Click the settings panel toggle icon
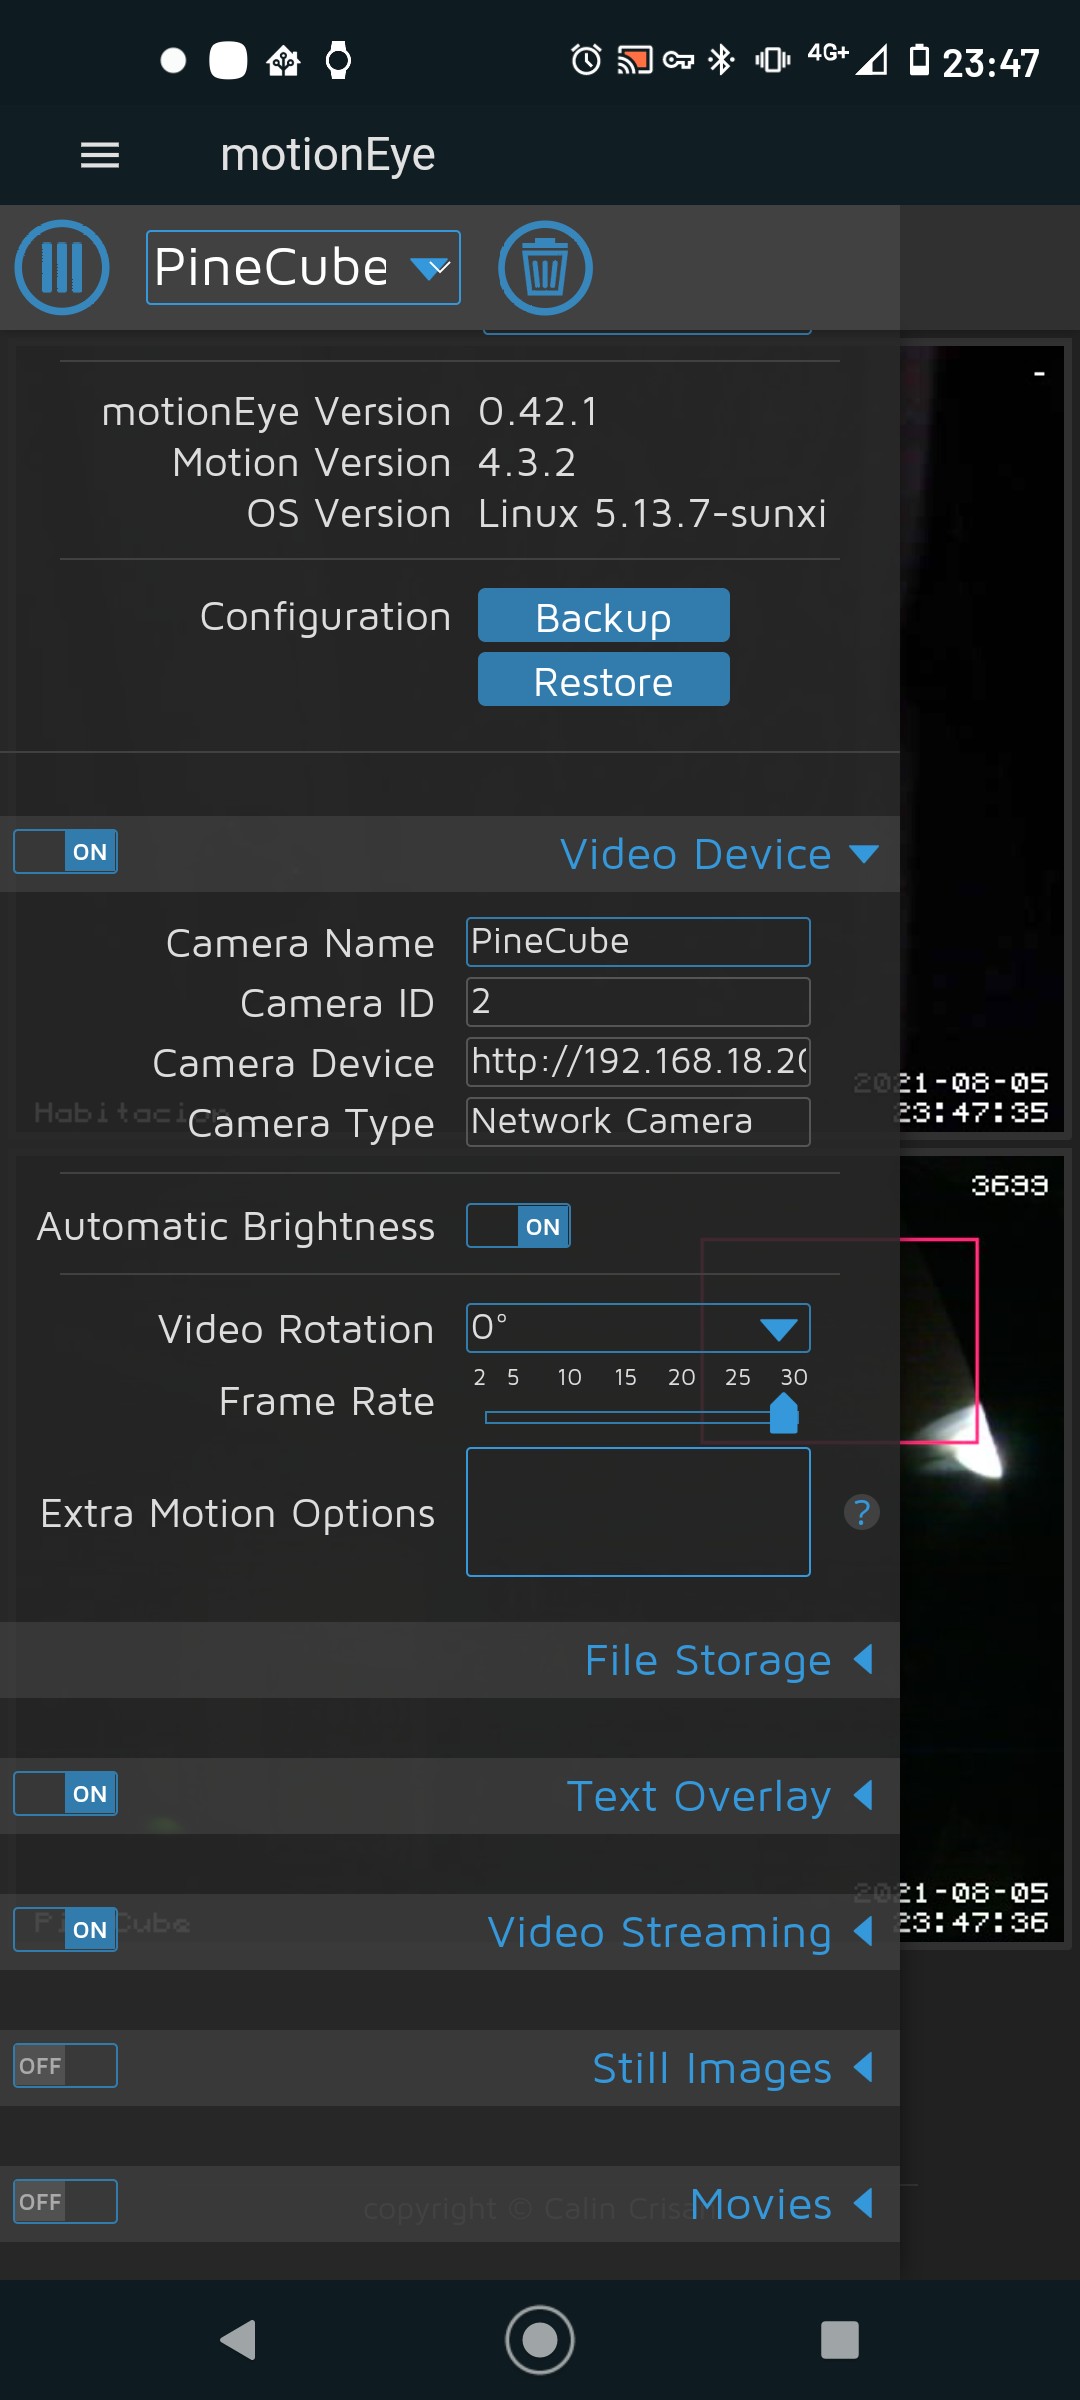 62,268
